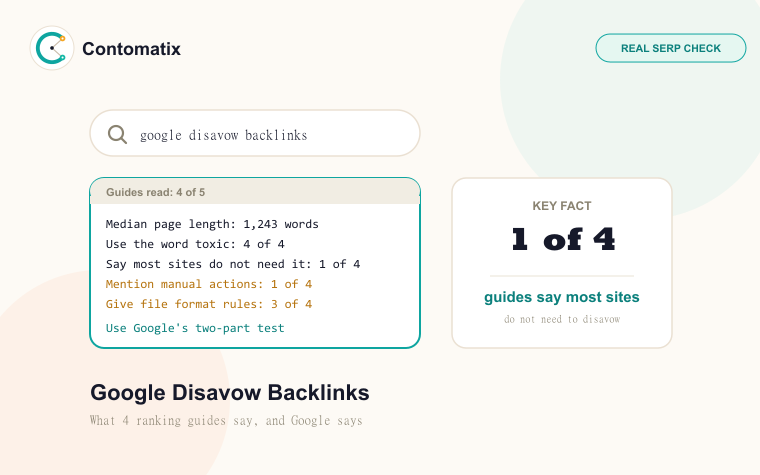760x475 pixels.
Task: Click the magnifying glass search icon
Action: click(117, 134)
